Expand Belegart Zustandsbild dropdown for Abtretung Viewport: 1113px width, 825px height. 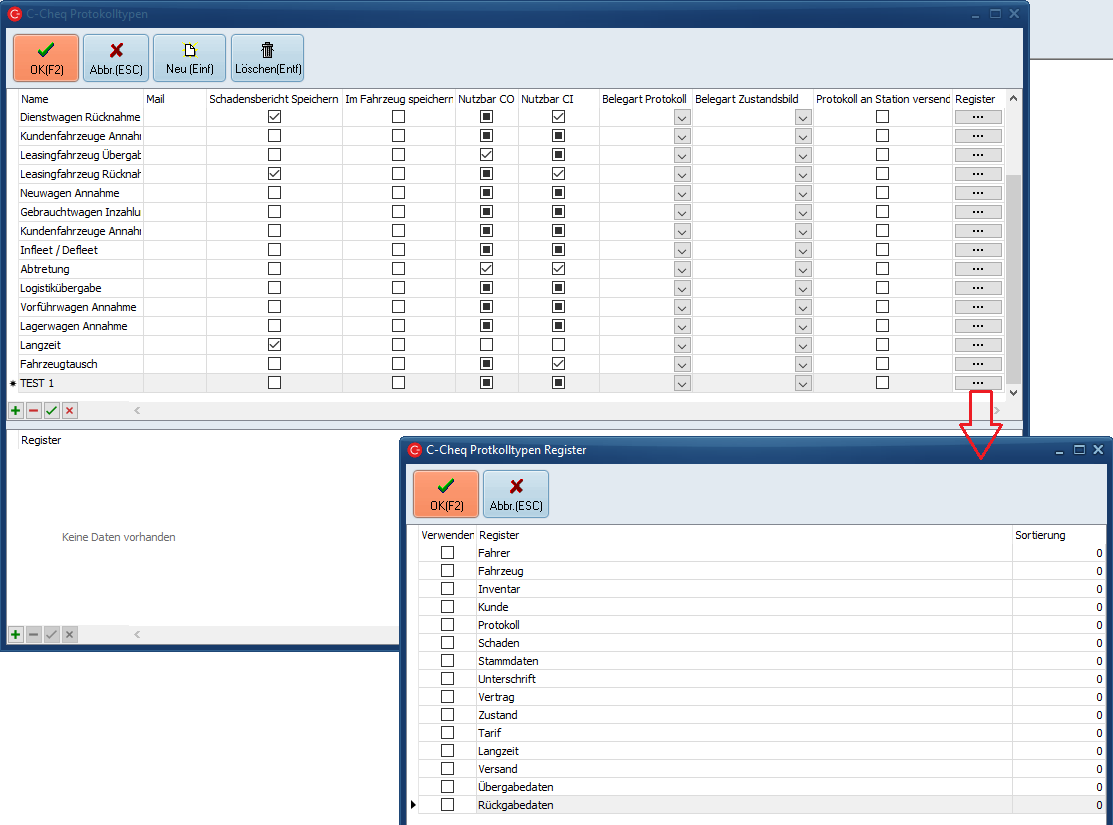coord(802,269)
